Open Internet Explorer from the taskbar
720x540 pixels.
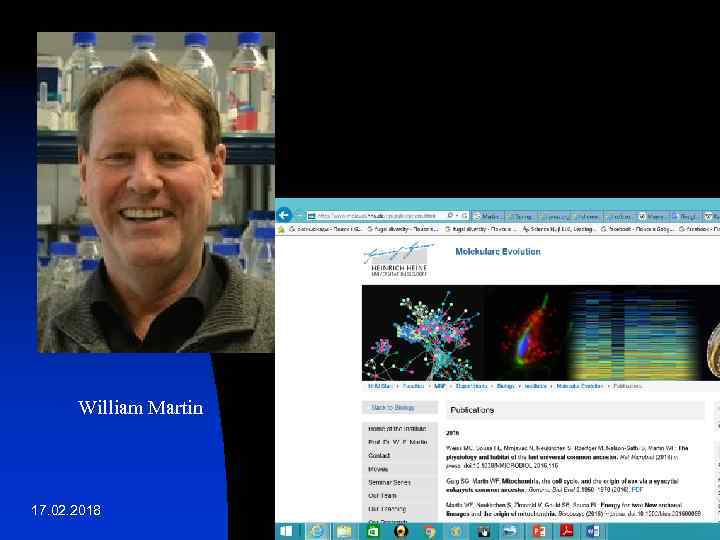(x=317, y=531)
